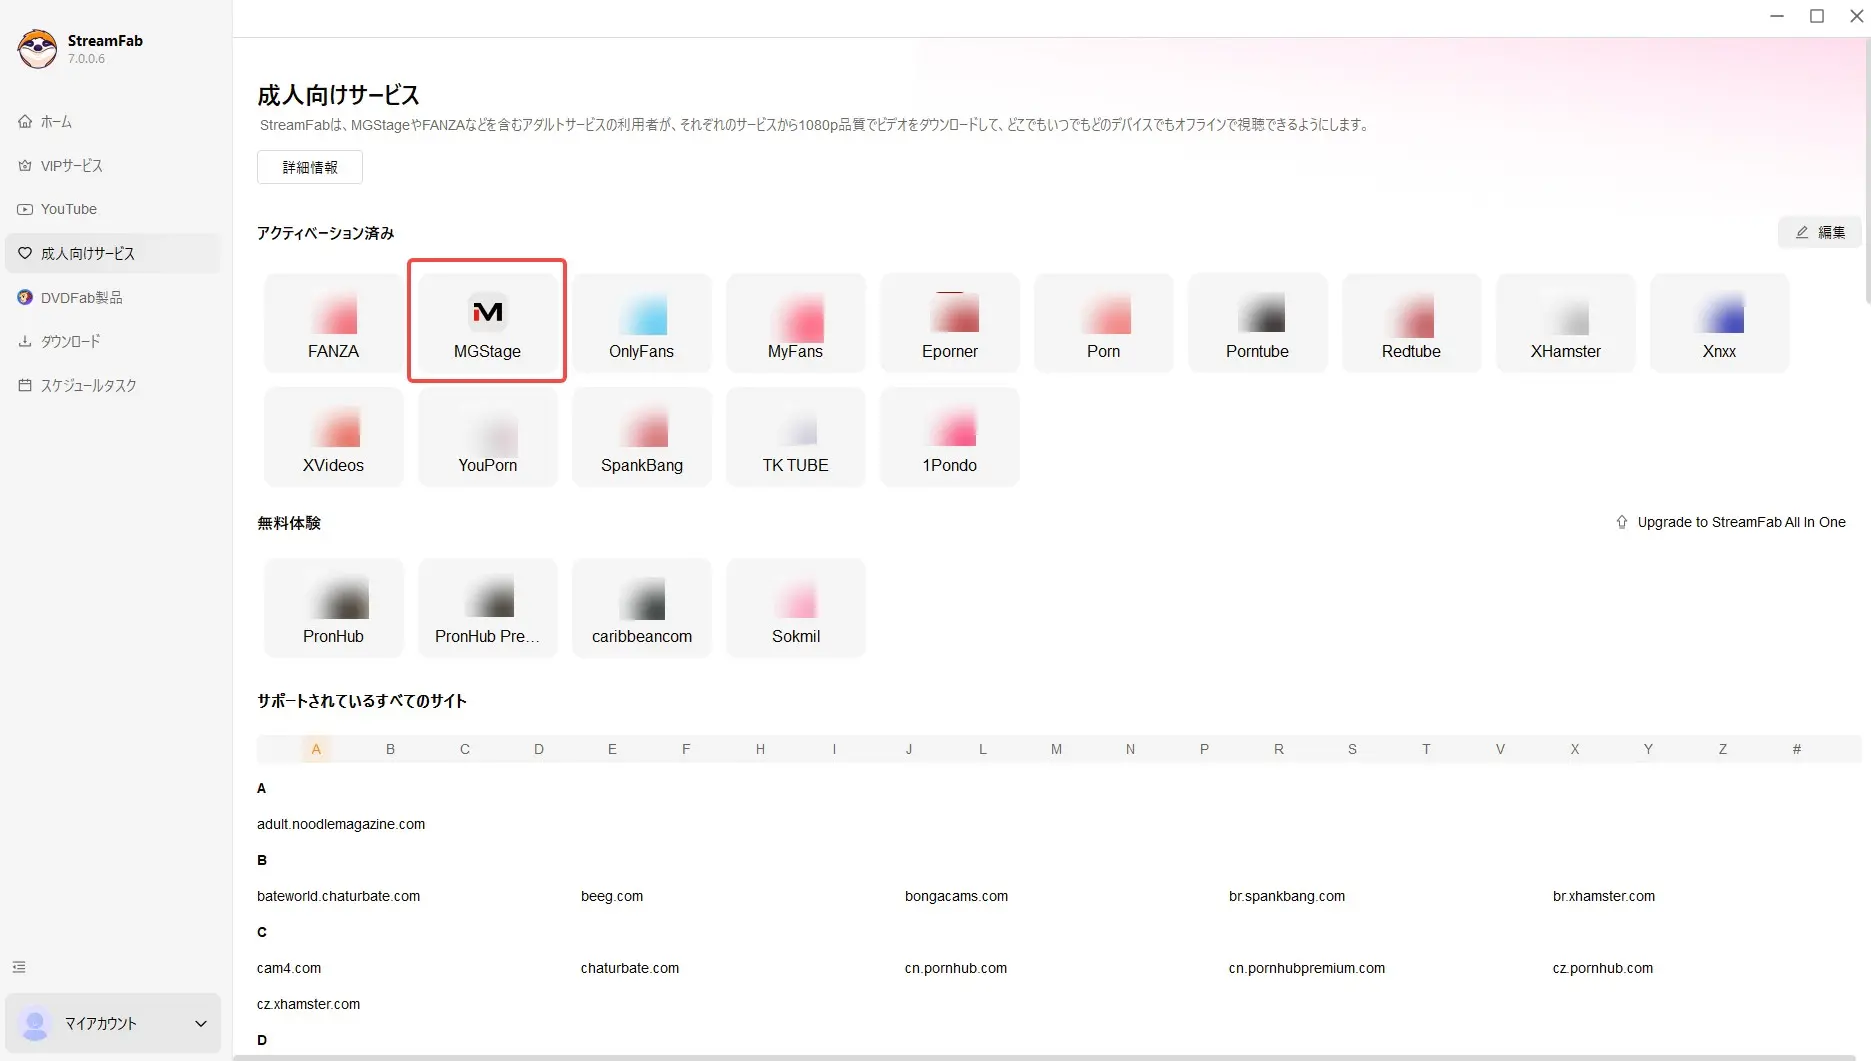This screenshot has width=1871, height=1061.
Task: Jump to letter A in site index
Action: pos(316,749)
